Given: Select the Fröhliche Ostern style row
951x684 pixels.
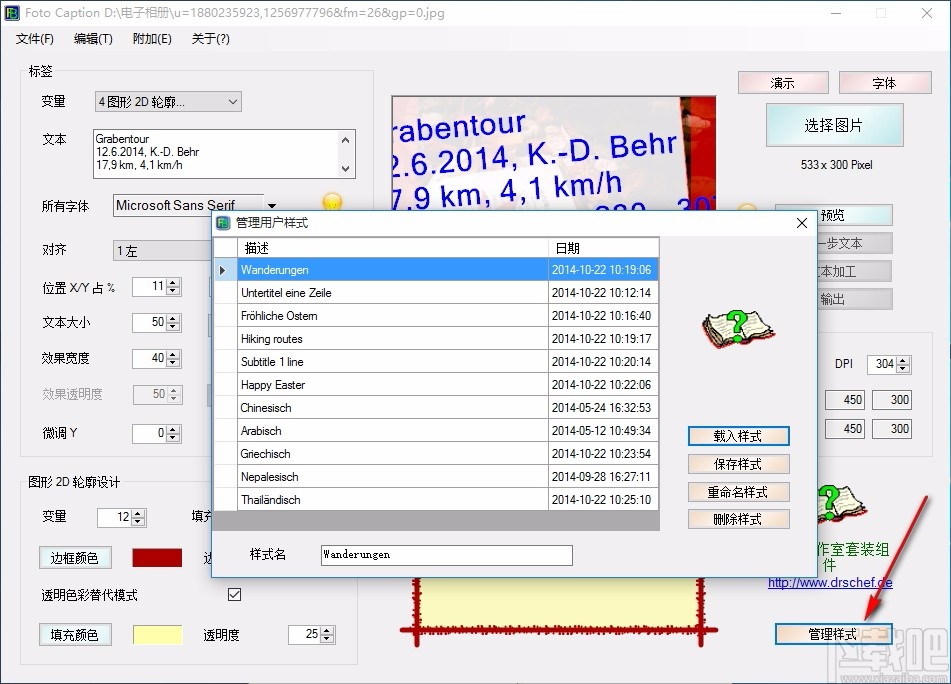Looking at the screenshot, I should click(x=436, y=316).
